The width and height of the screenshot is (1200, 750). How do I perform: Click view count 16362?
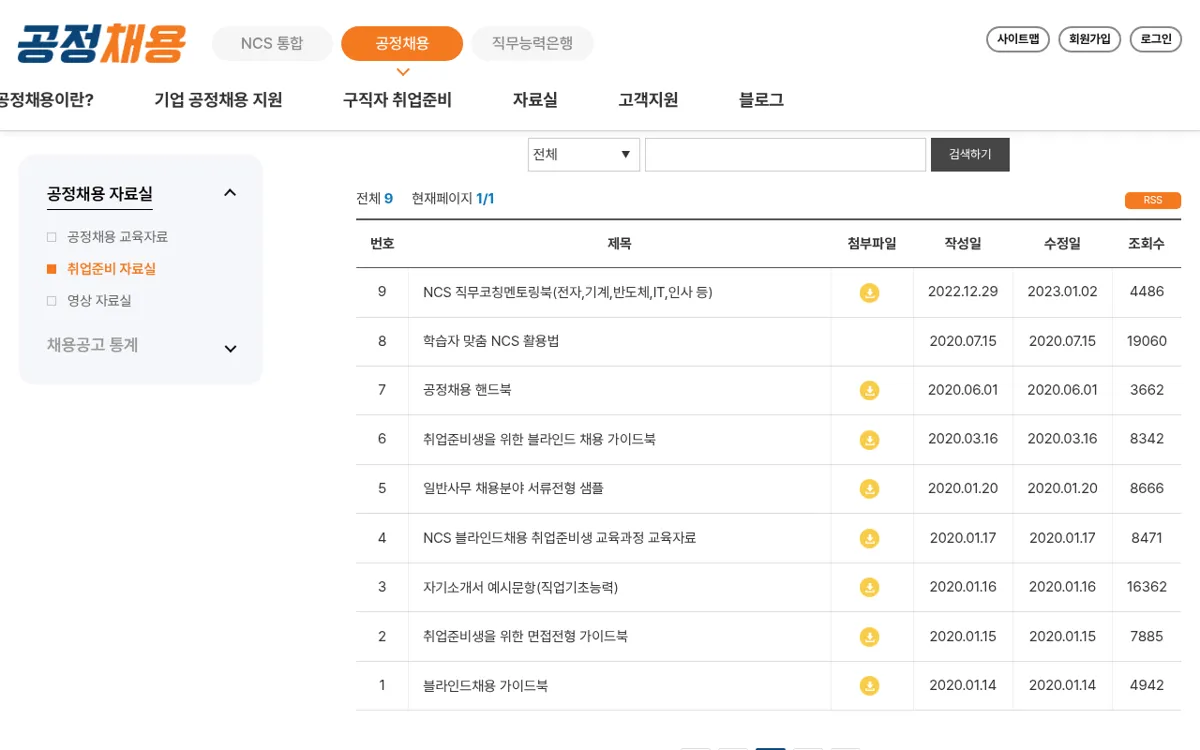coord(1146,587)
